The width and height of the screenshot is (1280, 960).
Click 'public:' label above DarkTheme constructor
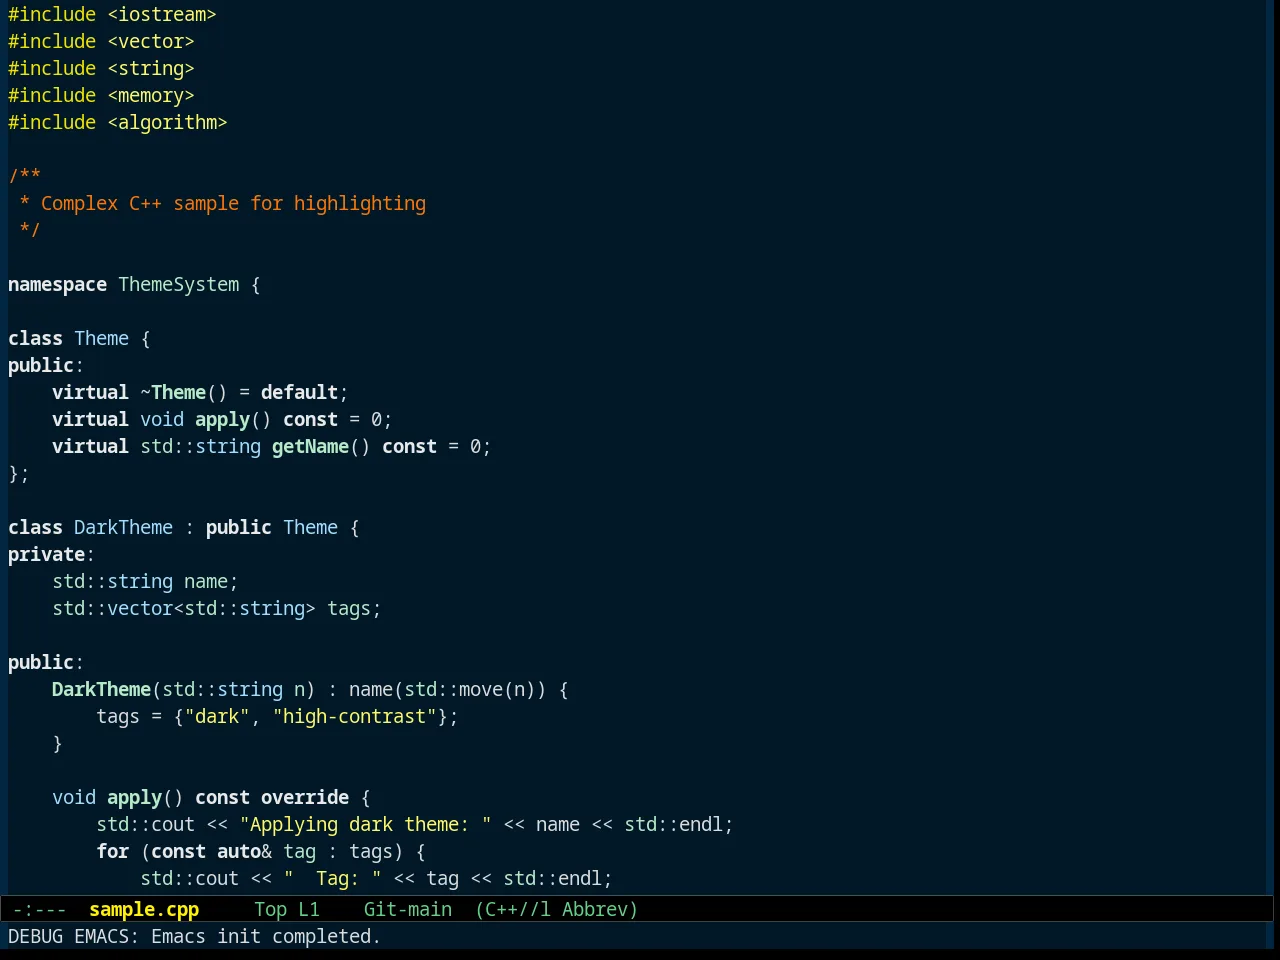point(46,662)
